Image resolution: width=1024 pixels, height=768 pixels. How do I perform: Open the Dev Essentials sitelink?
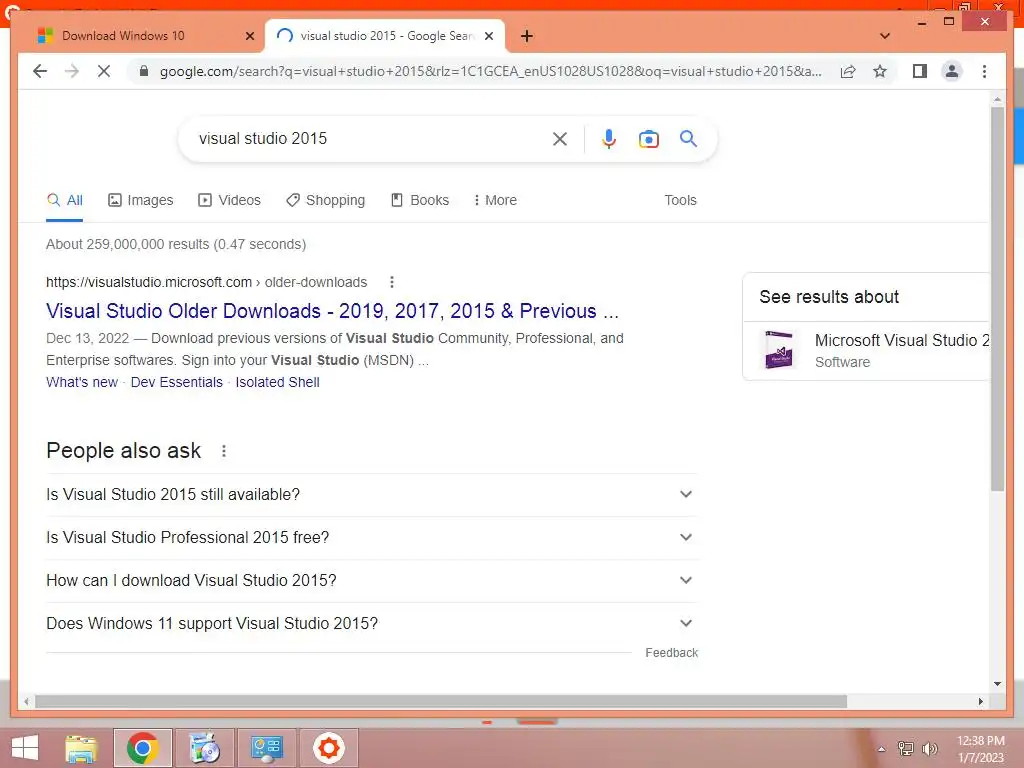177,382
